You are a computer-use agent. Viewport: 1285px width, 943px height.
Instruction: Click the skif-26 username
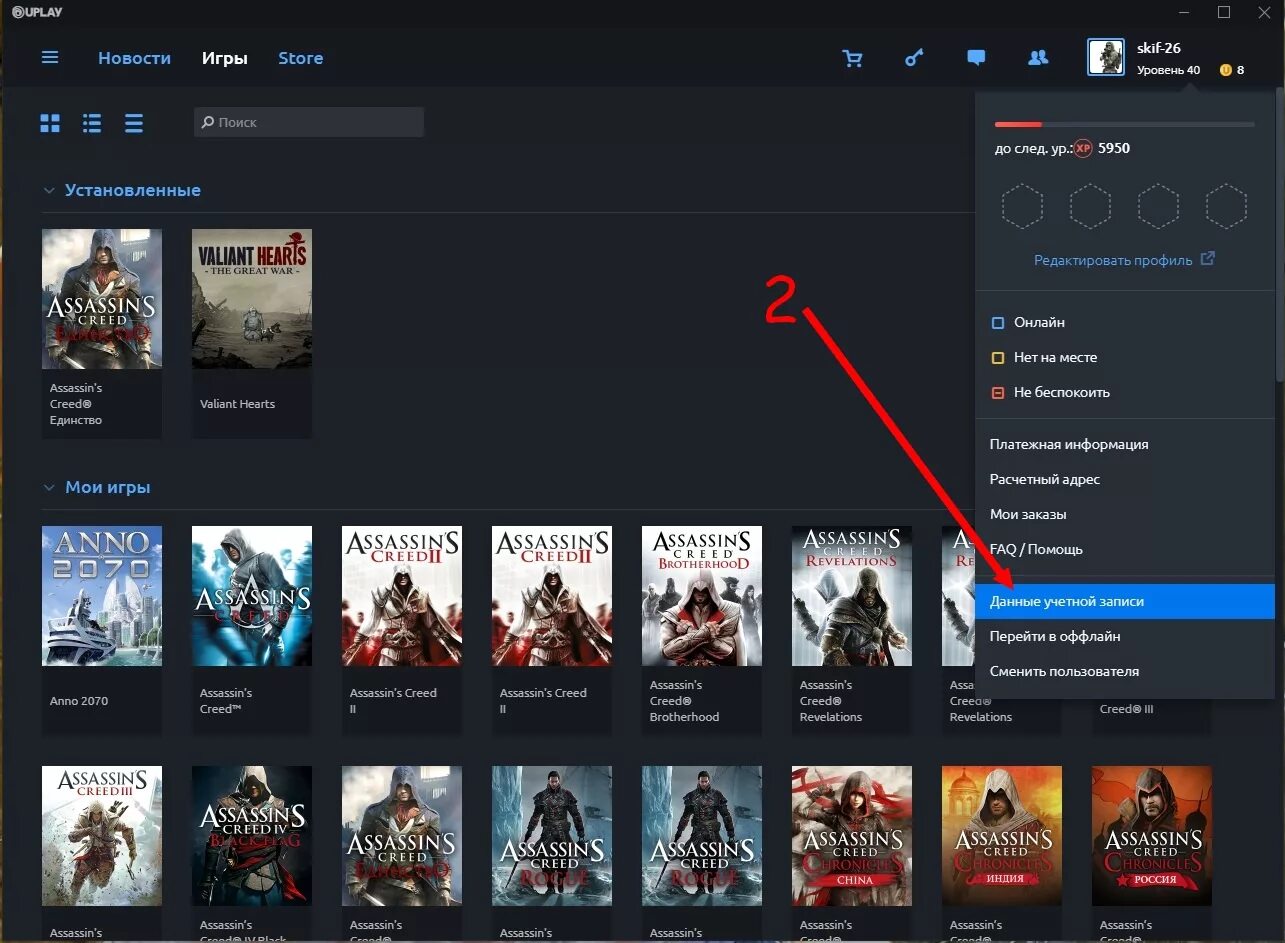tap(1159, 48)
